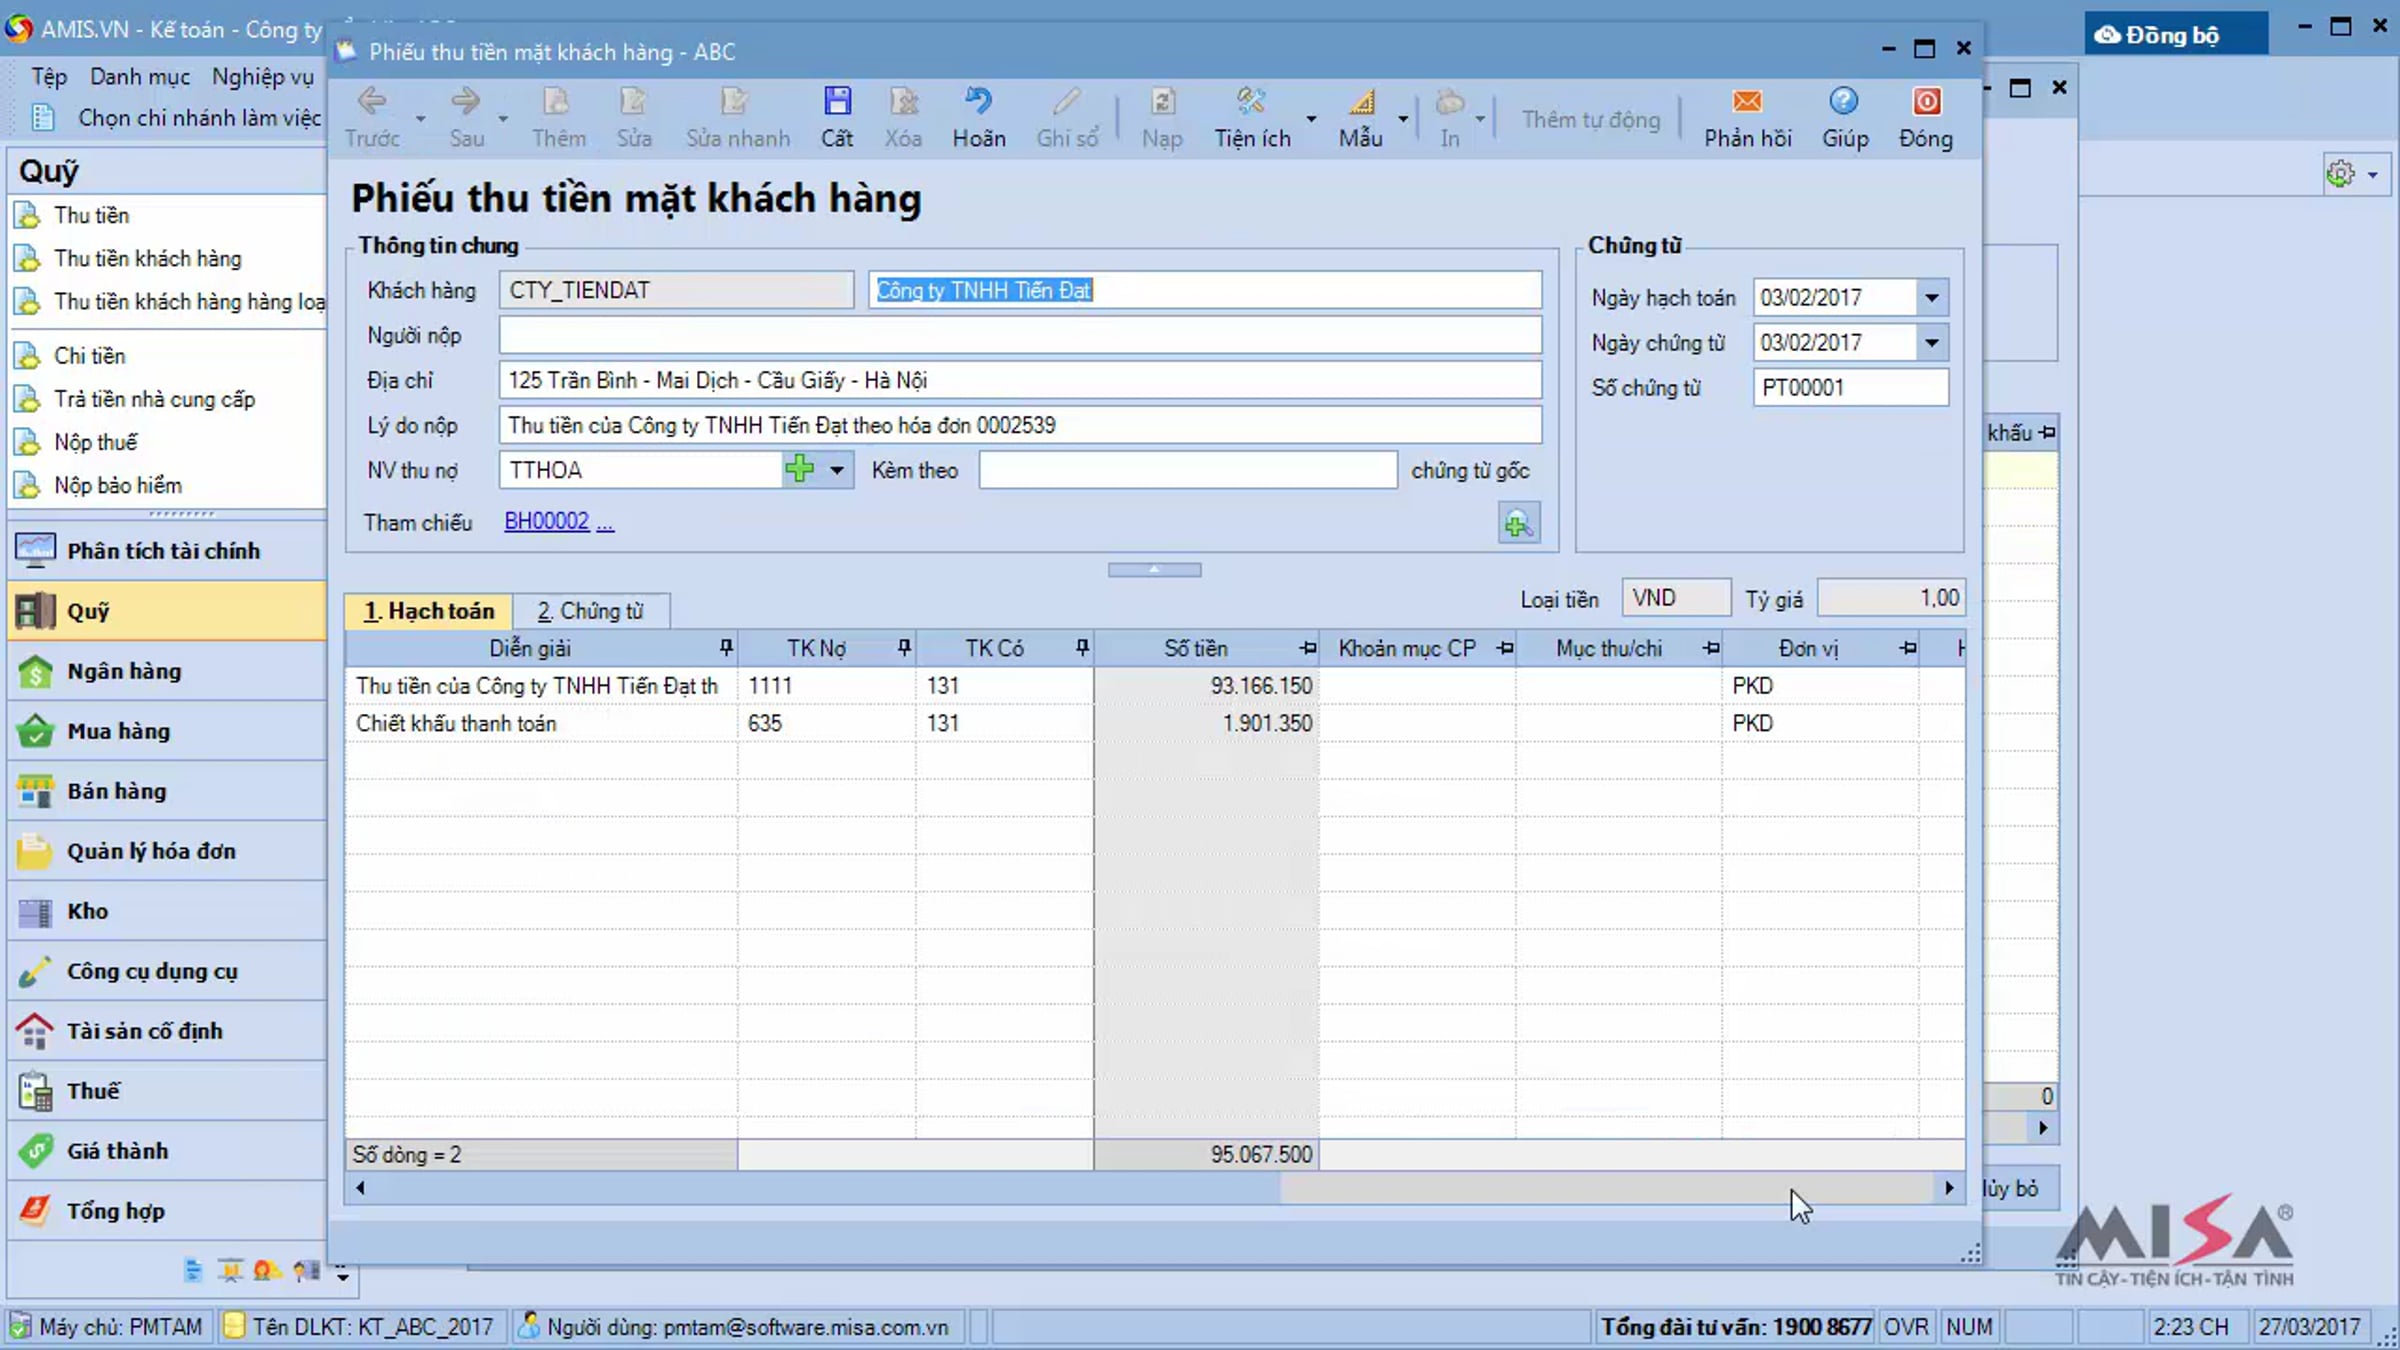
Task: Open the Công cụ dụng cụ module
Action: (x=167, y=971)
